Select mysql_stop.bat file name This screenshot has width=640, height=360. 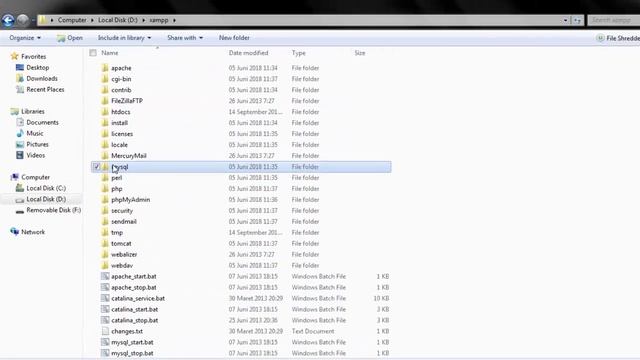click(x=132, y=353)
